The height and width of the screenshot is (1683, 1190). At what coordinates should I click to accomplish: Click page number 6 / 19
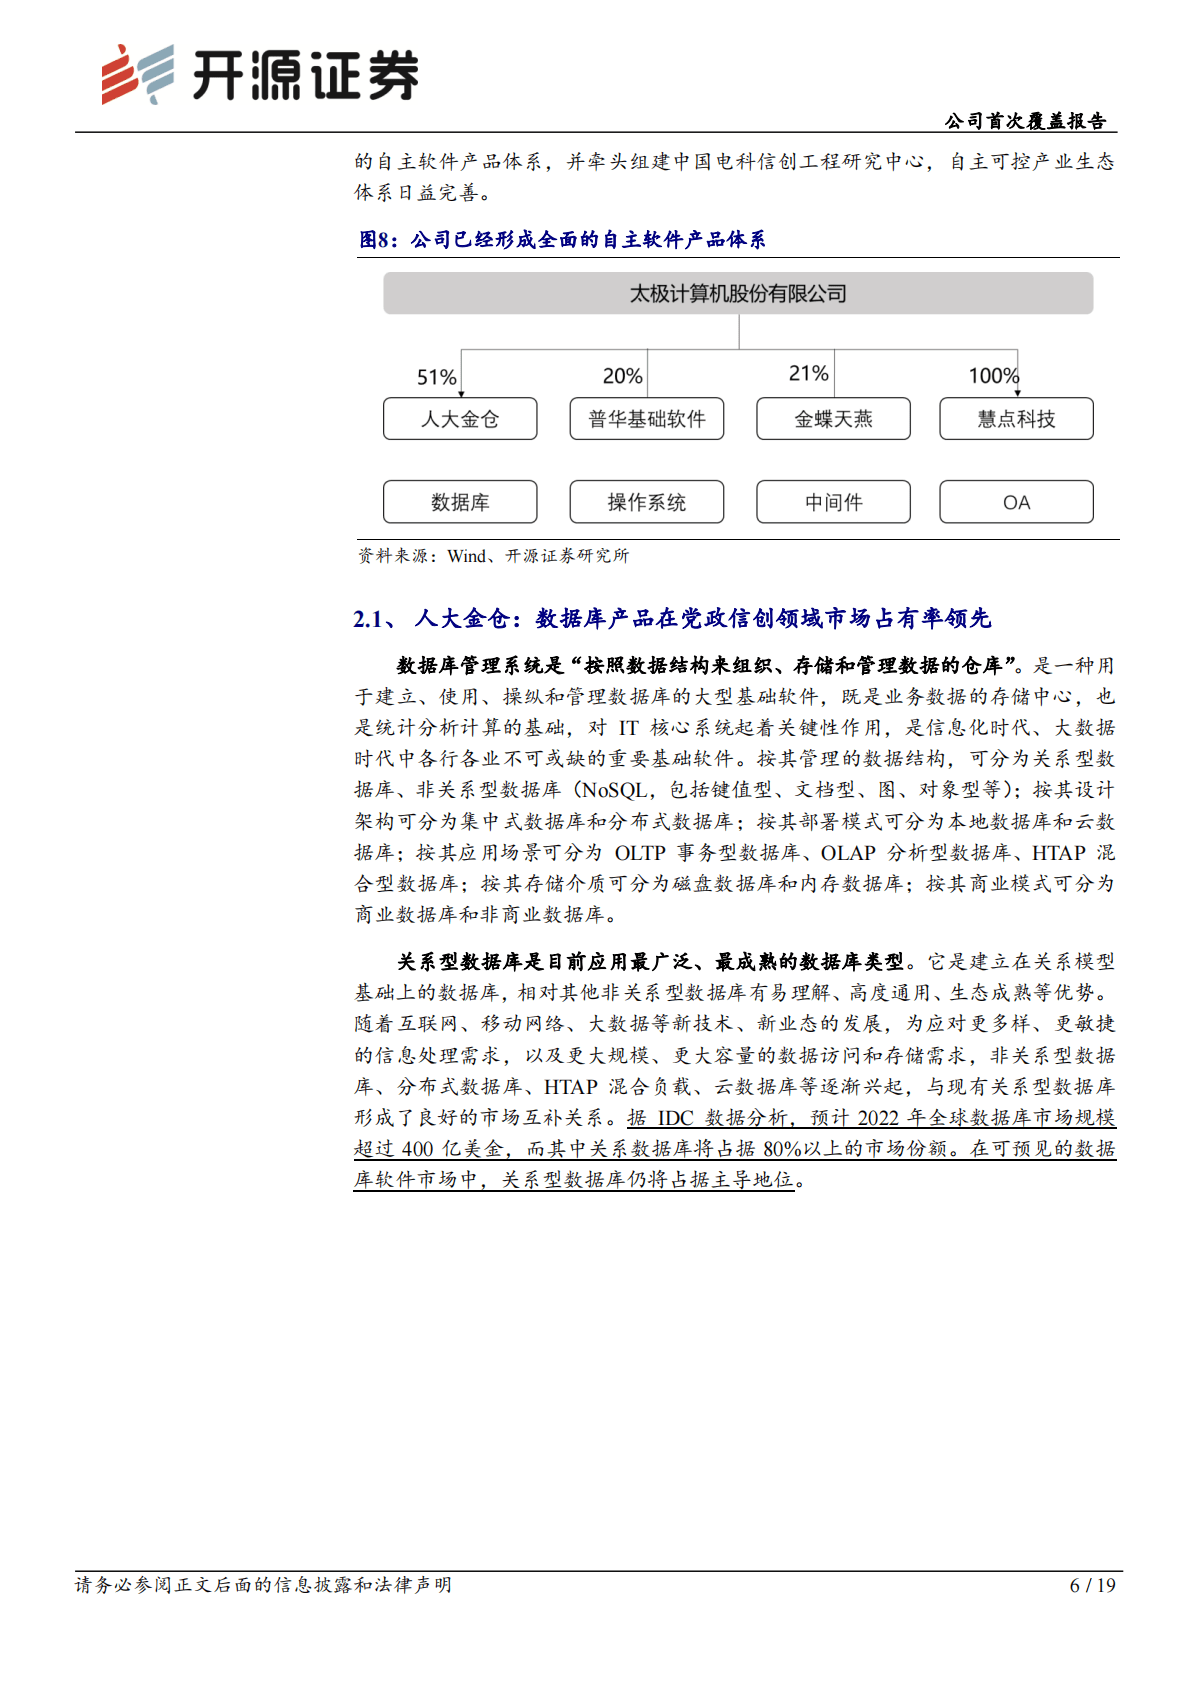pyautogui.click(x=1092, y=1586)
